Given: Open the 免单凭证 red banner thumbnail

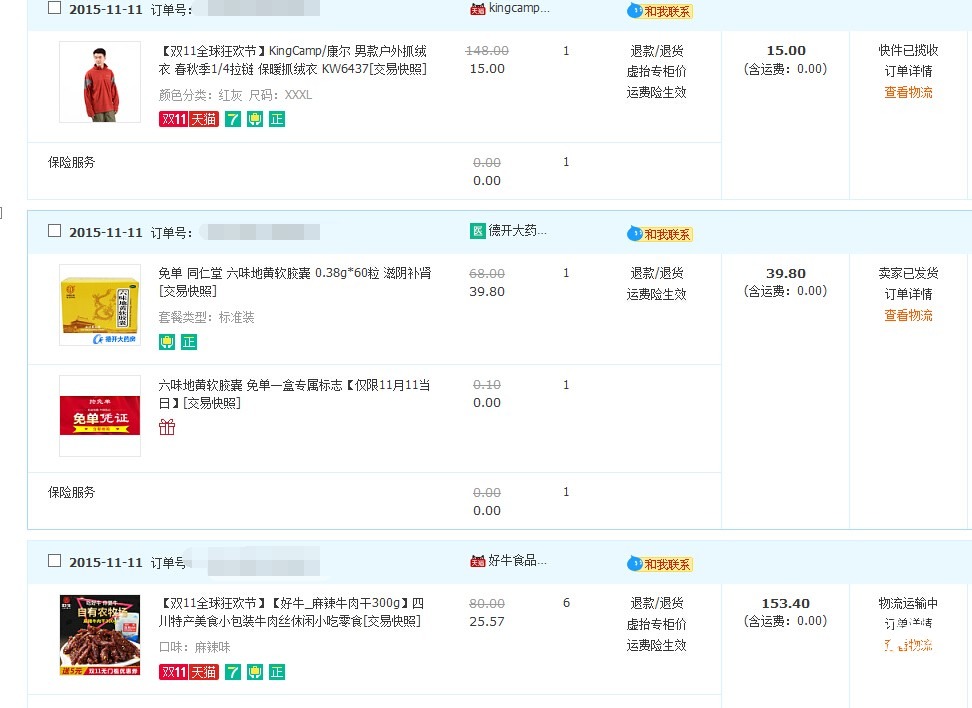Looking at the screenshot, I should pyautogui.click(x=100, y=416).
